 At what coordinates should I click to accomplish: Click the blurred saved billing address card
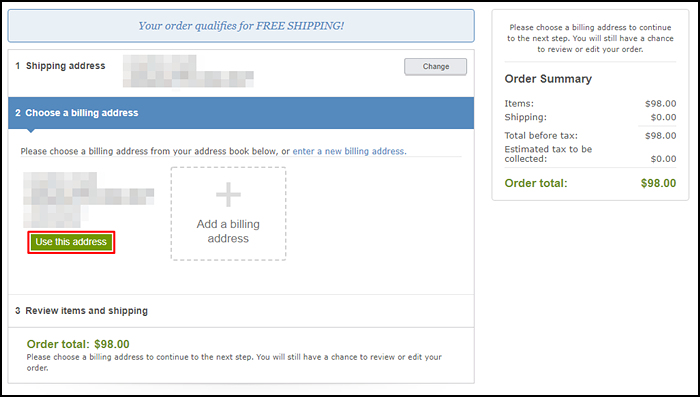(88, 200)
